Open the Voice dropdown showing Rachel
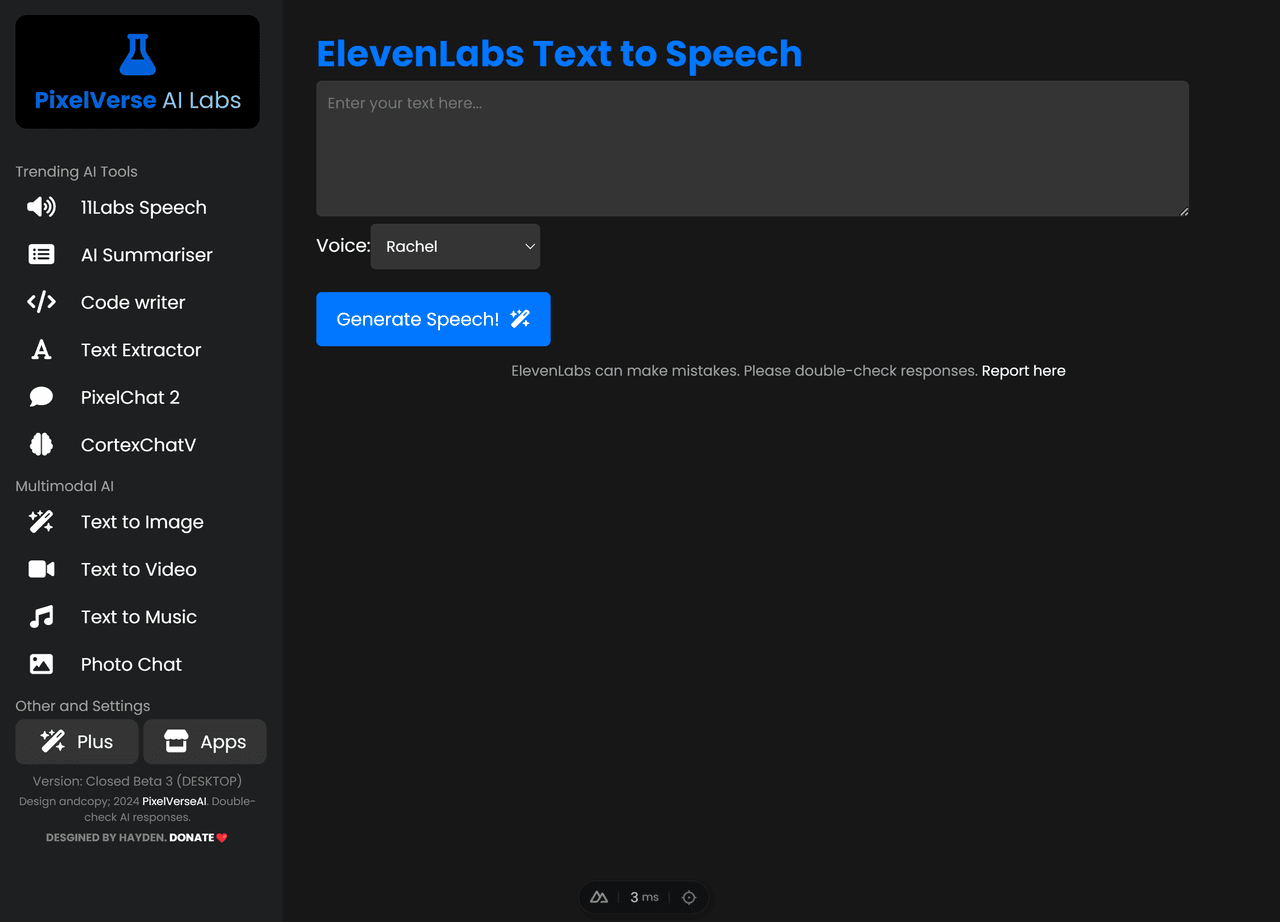 coord(455,247)
